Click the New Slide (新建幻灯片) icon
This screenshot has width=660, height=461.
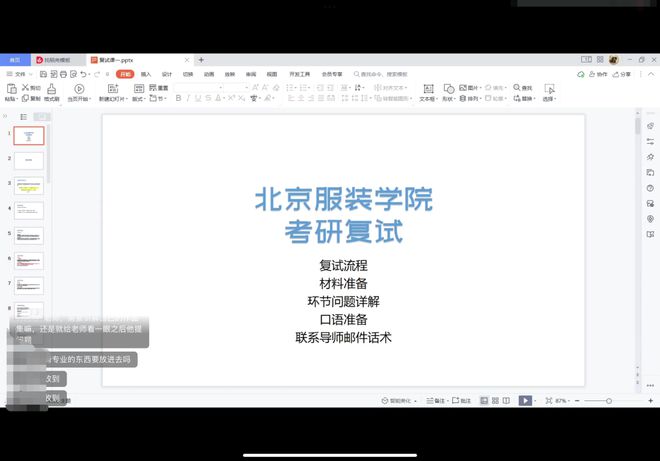tap(113, 88)
